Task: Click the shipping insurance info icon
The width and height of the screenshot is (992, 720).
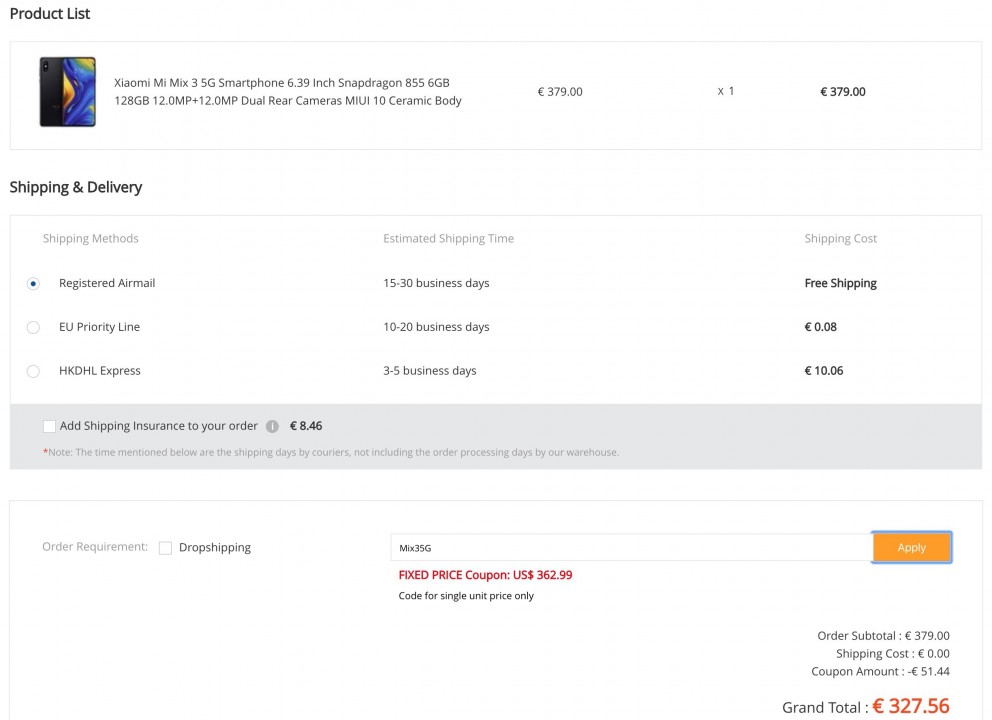Action: pyautogui.click(x=272, y=426)
